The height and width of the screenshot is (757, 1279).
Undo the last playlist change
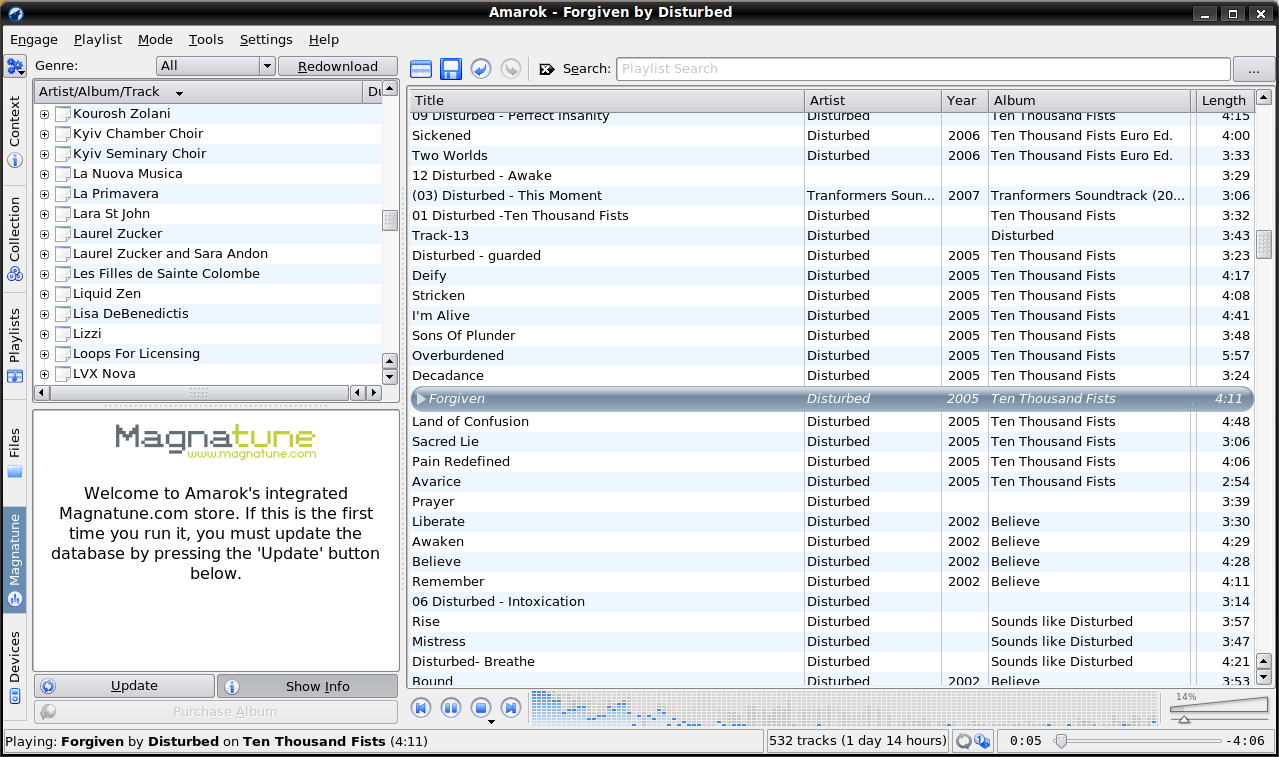click(481, 69)
